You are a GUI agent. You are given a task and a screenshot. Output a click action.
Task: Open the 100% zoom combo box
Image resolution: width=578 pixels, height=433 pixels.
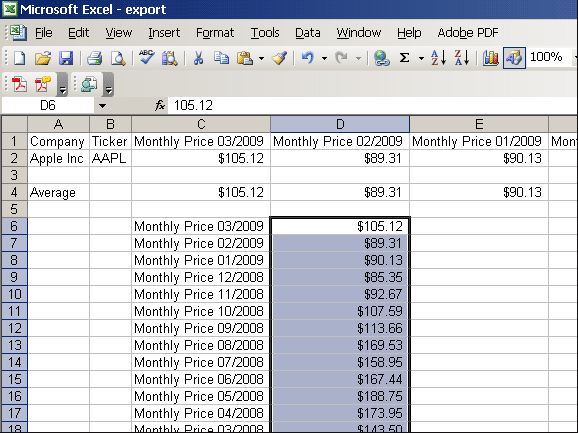(x=552, y=57)
